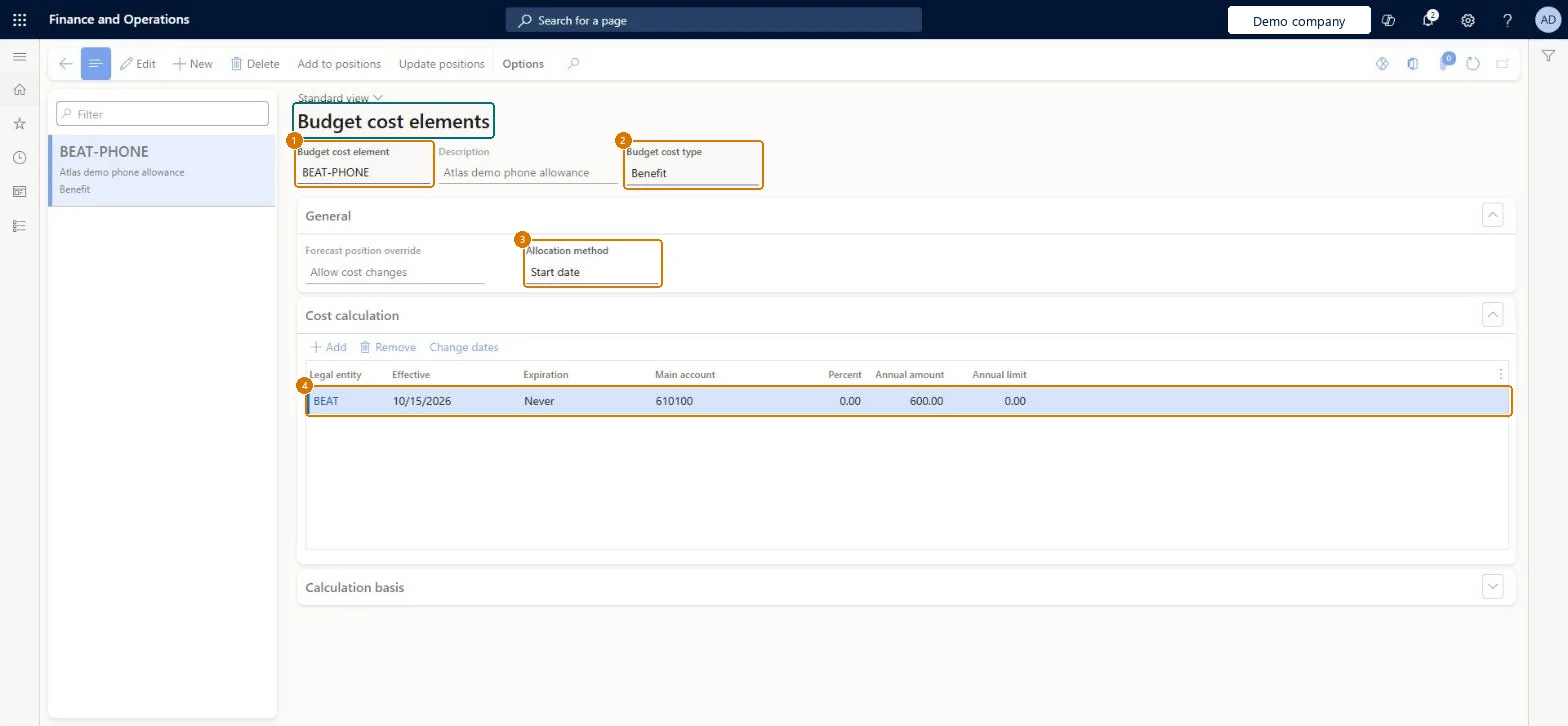
Task: Open the settings gear
Action: (1468, 20)
